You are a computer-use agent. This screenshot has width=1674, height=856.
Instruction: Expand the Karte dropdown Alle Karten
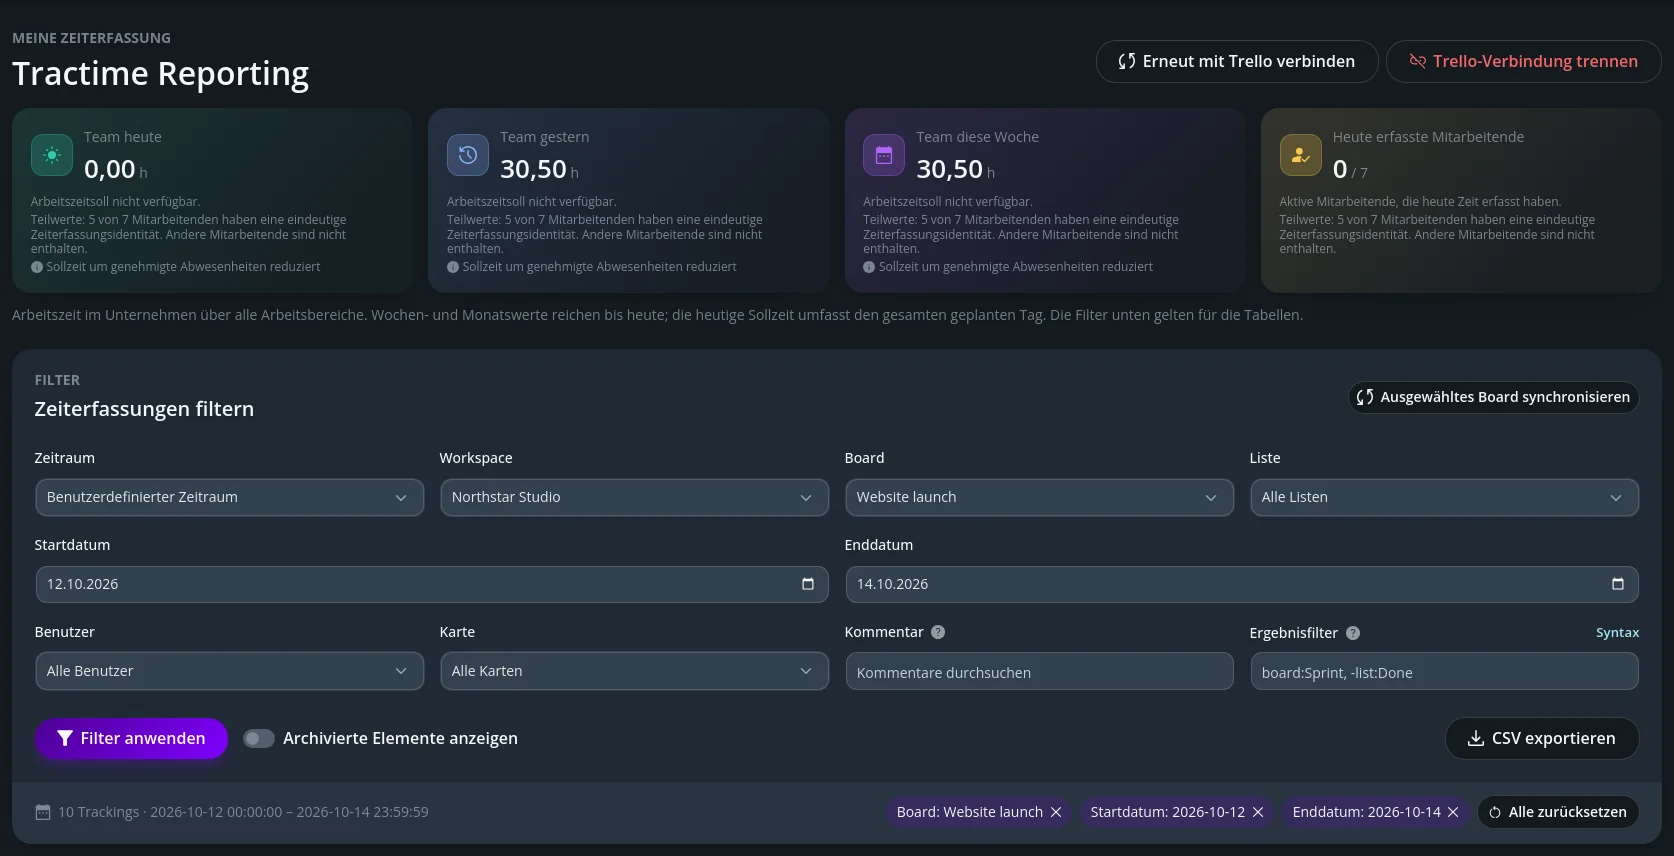tap(635, 671)
